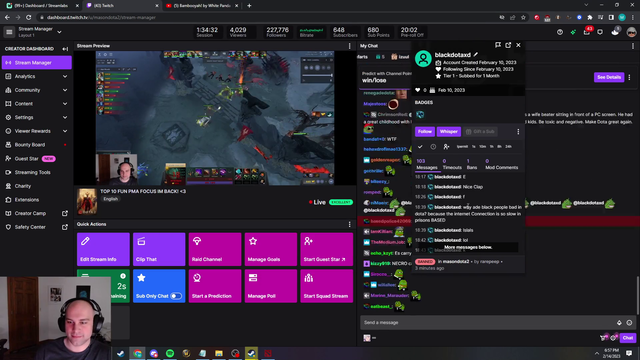Open notifications inbox with red badge

[587, 32]
